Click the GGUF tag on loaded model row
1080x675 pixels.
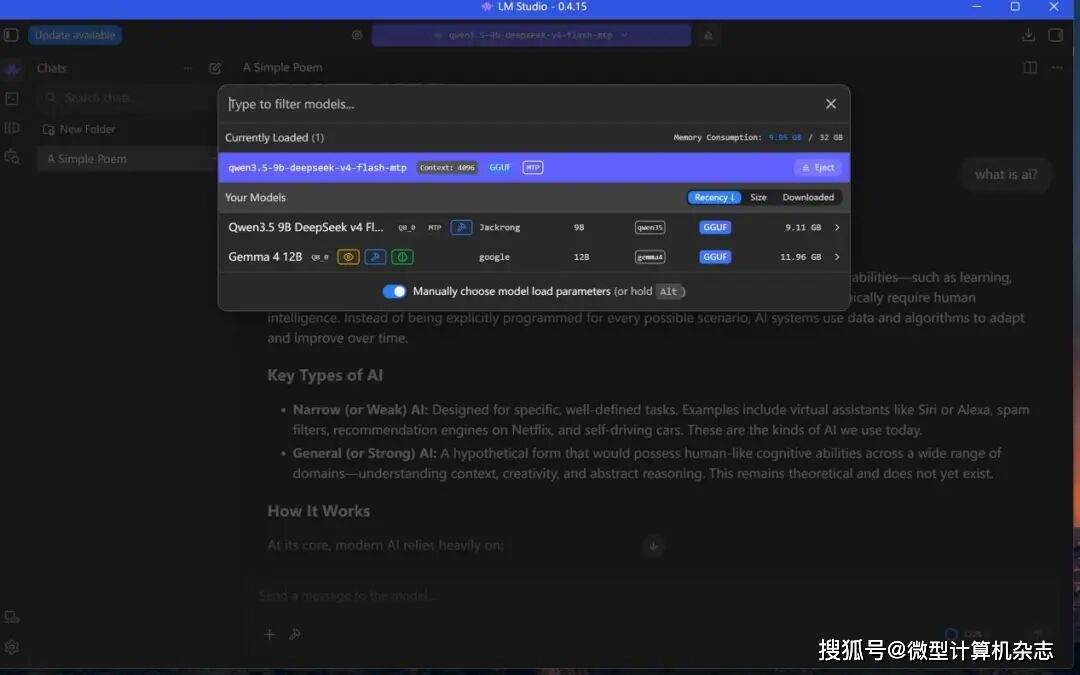coord(500,167)
